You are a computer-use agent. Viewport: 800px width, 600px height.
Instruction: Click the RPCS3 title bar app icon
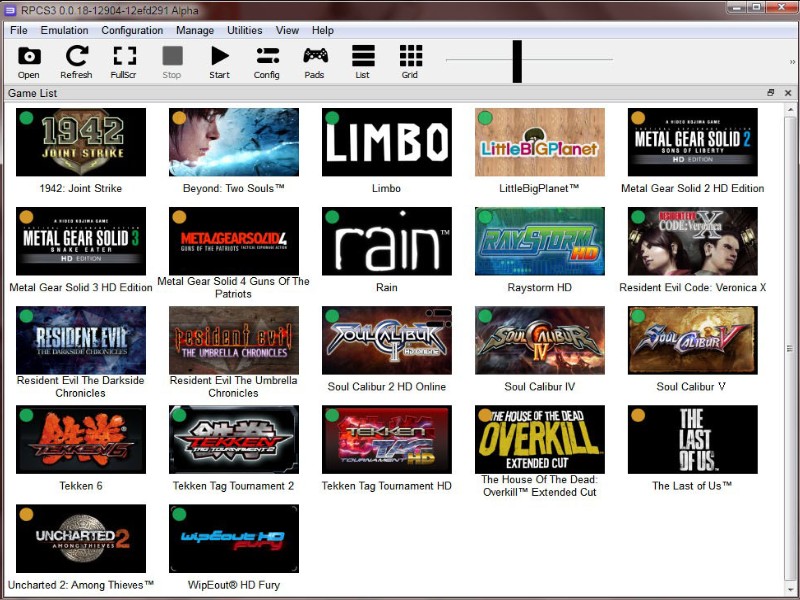point(10,10)
